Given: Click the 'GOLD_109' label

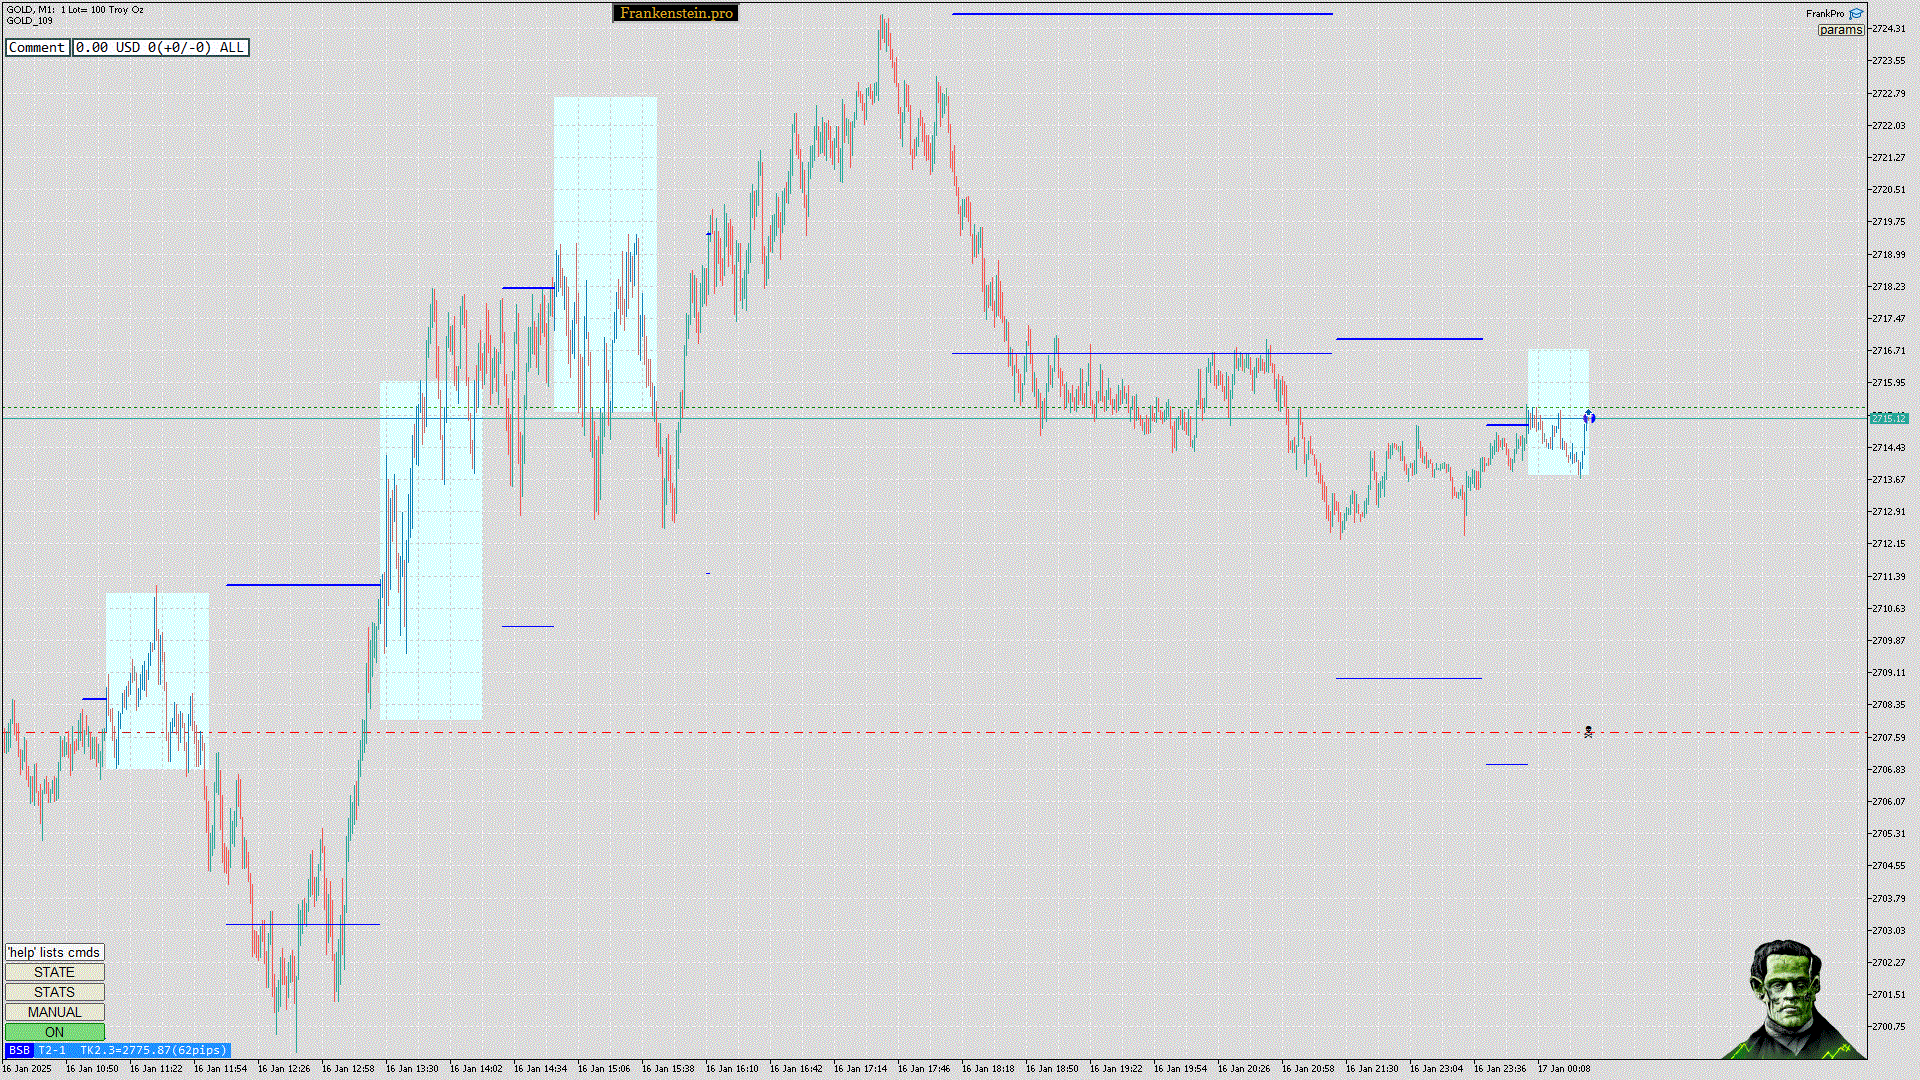Looking at the screenshot, I should pos(30,21).
